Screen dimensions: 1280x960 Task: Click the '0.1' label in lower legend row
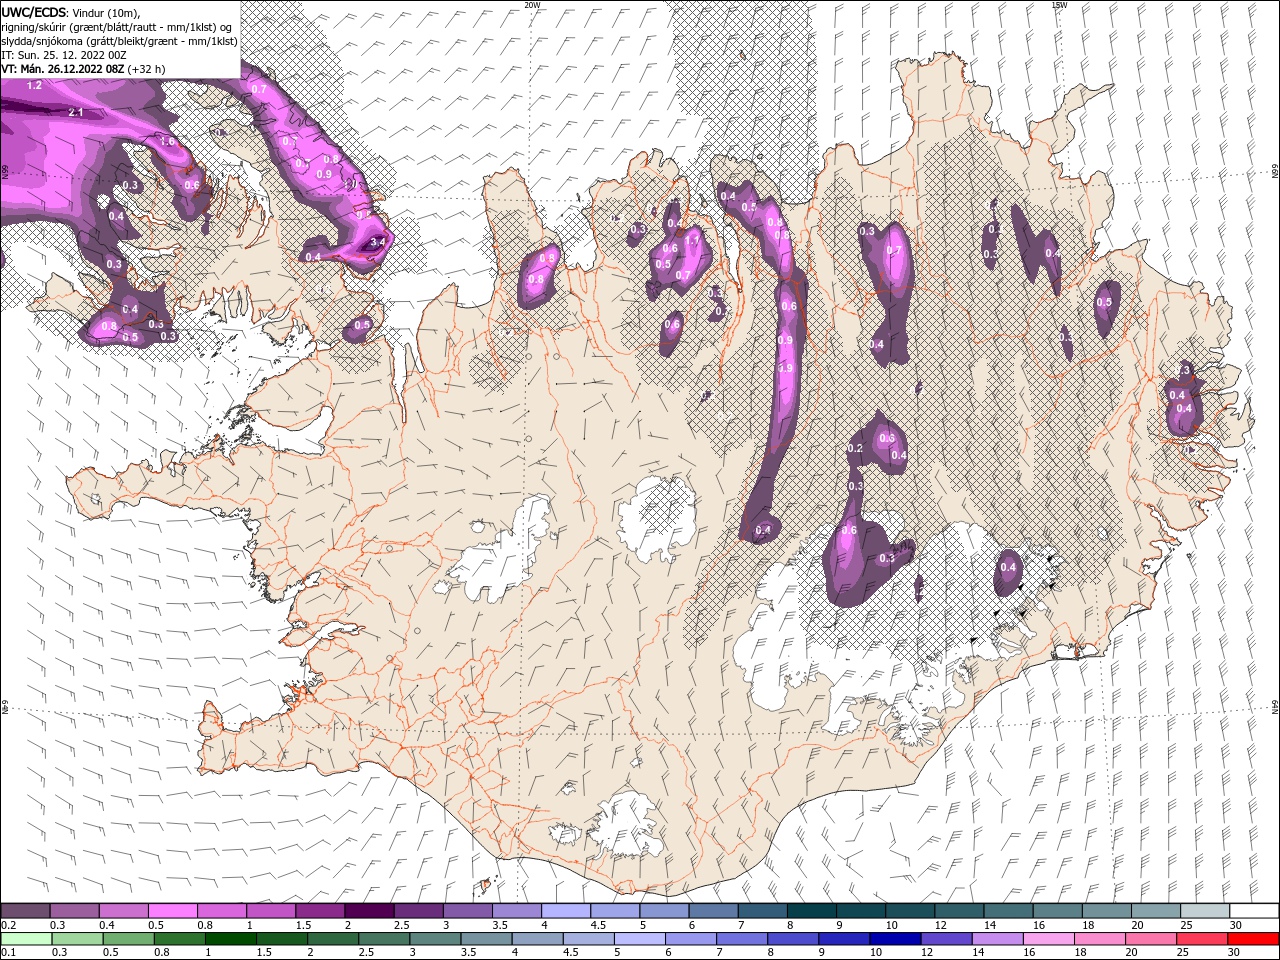pos(9,953)
